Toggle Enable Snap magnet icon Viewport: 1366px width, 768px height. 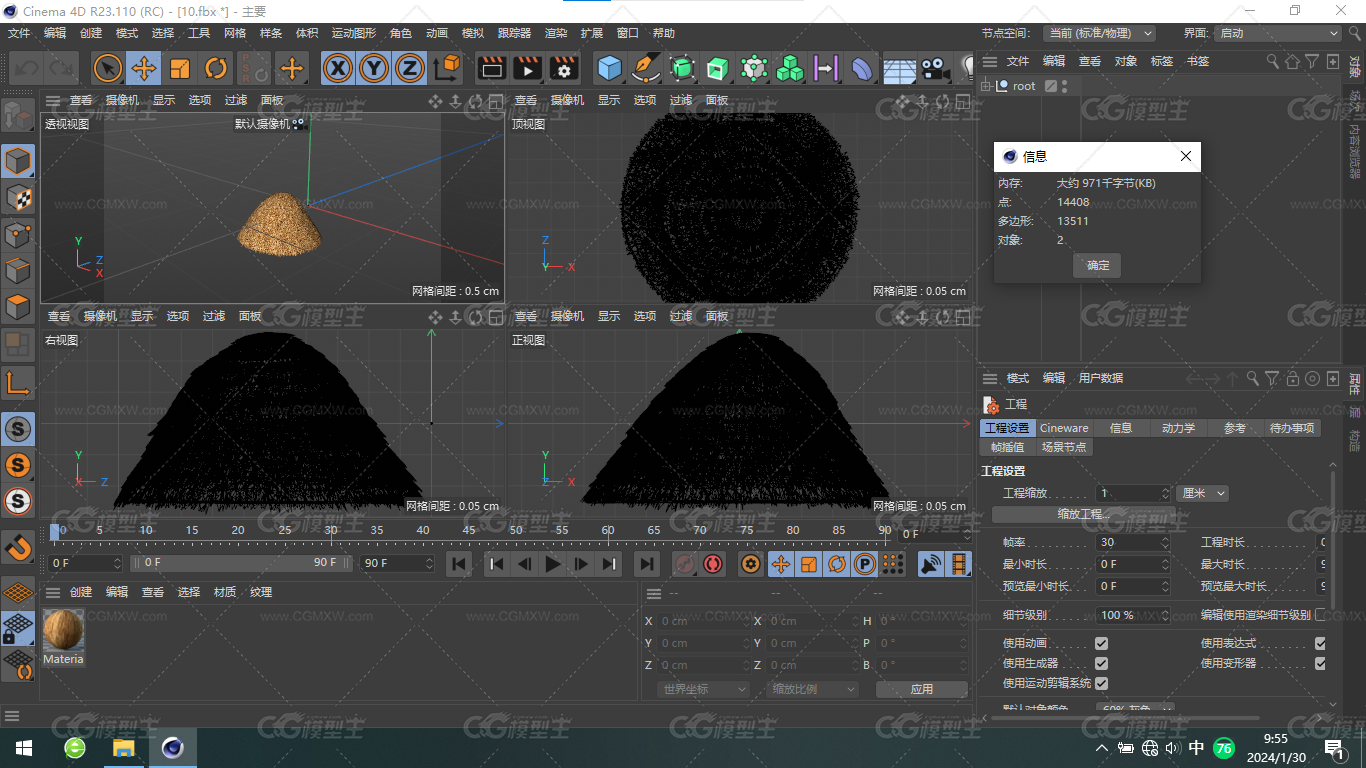(18, 547)
